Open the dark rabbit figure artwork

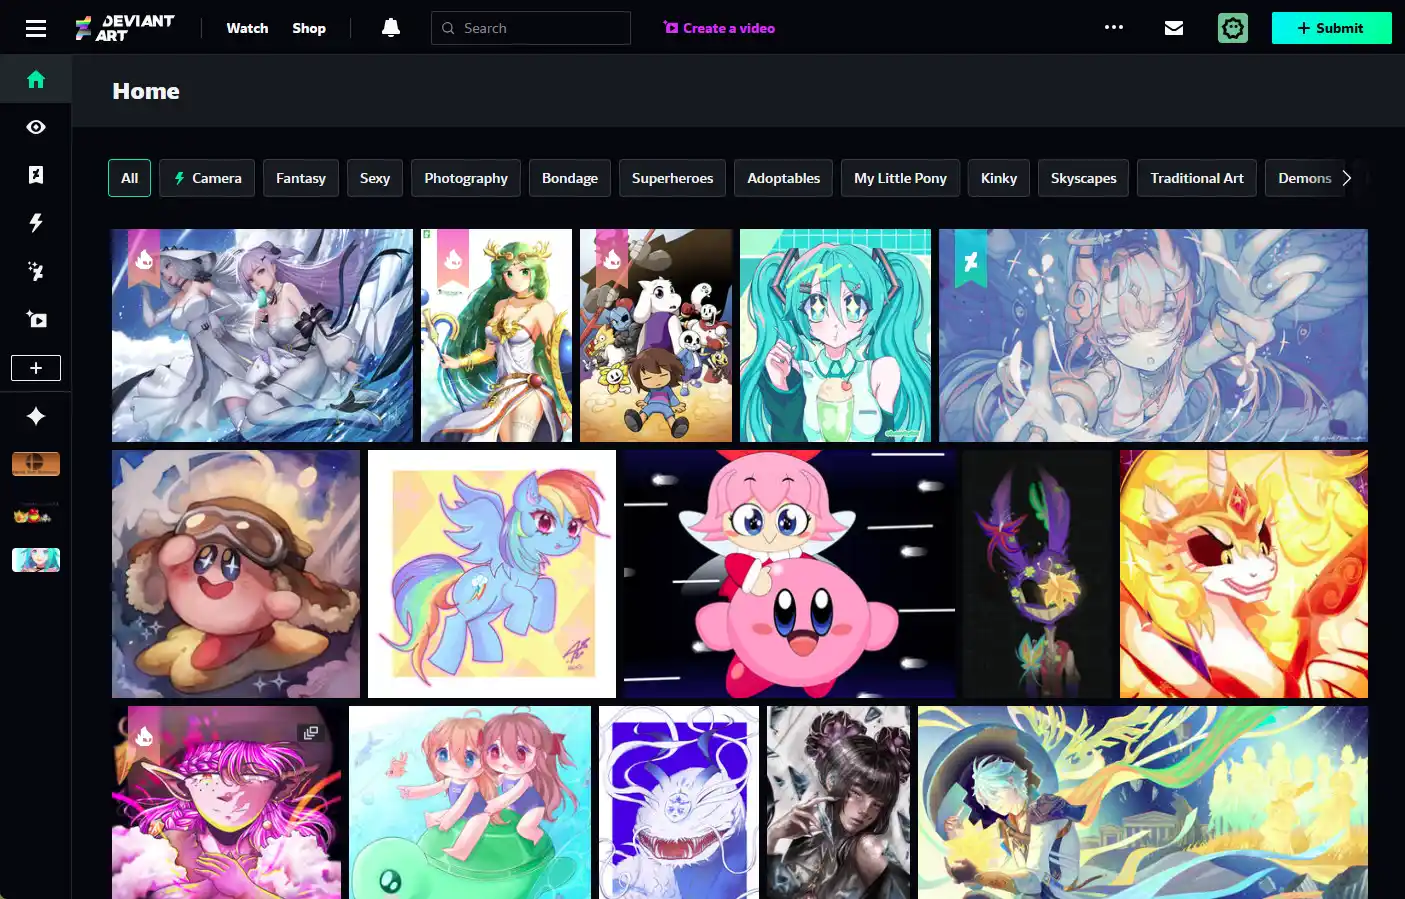coord(1037,574)
